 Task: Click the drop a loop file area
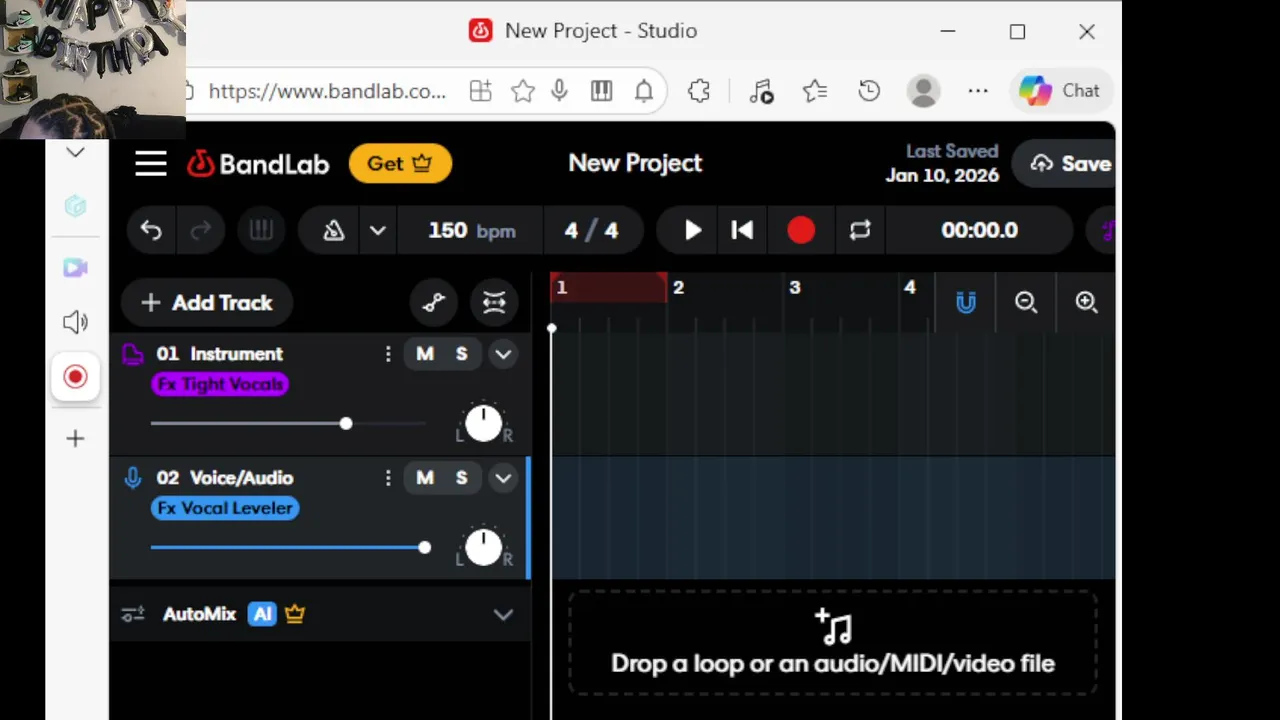click(832, 643)
